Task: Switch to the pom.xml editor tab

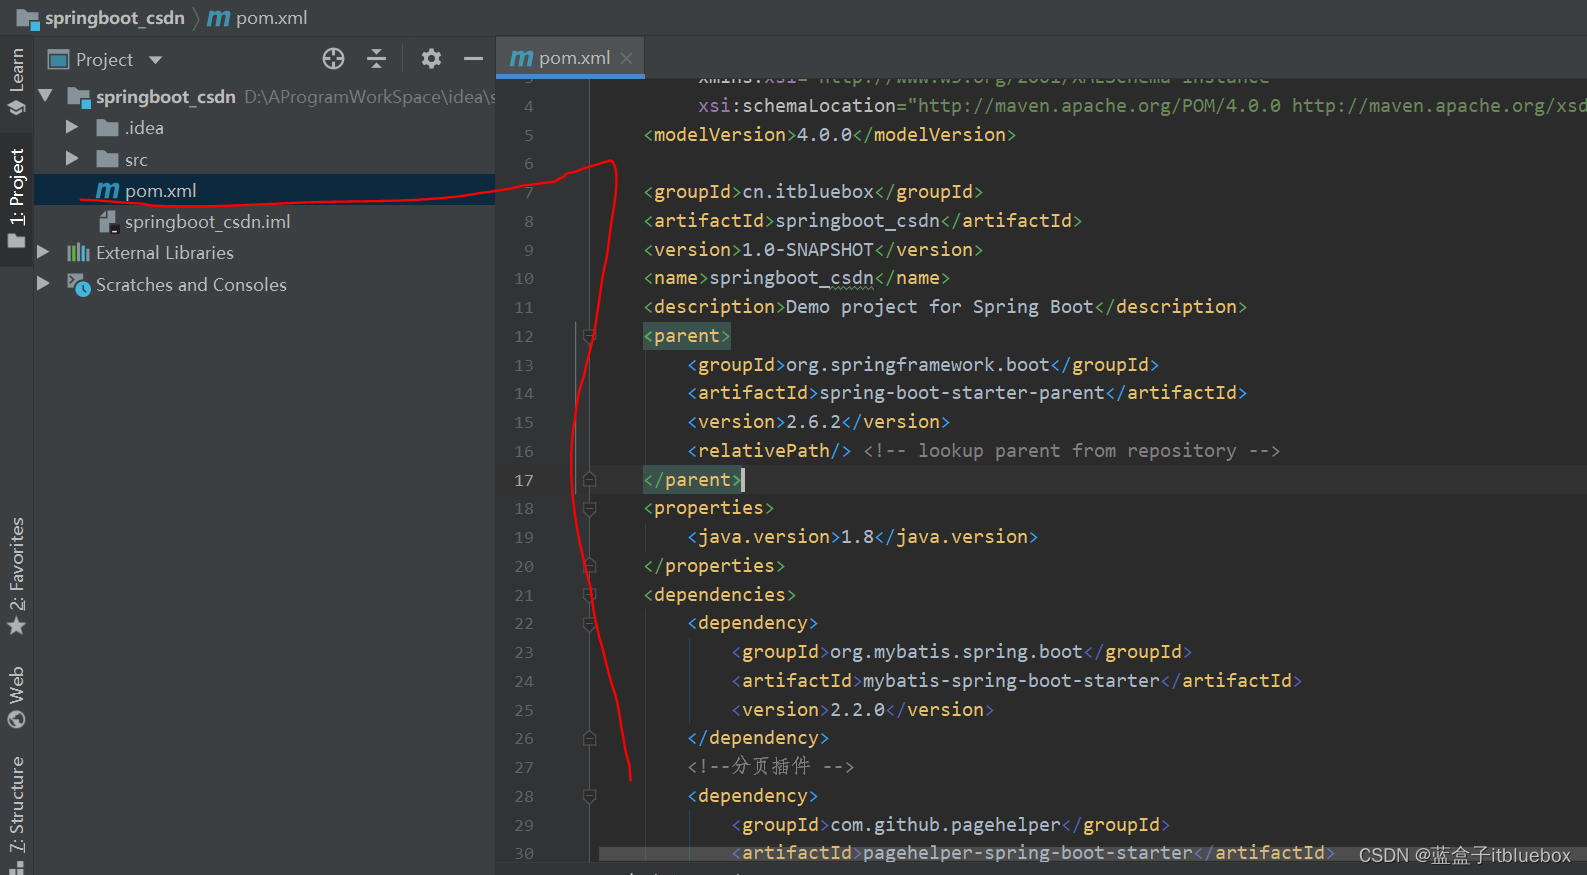Action: (571, 58)
